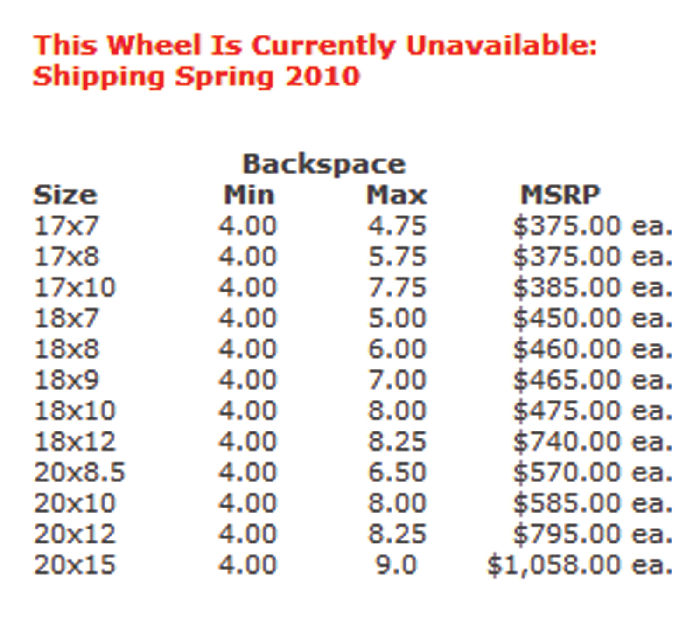
Task: Click the 9.0 max backspace value
Action: (x=396, y=564)
